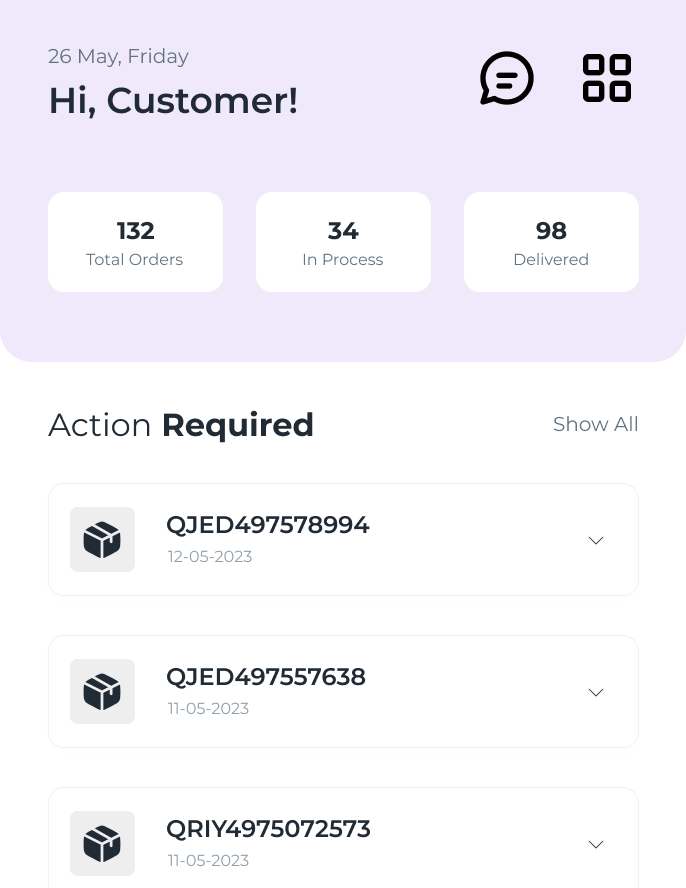Screen dimensions: 686x888
Task: Select order number QJED497557638
Action: click(265, 677)
